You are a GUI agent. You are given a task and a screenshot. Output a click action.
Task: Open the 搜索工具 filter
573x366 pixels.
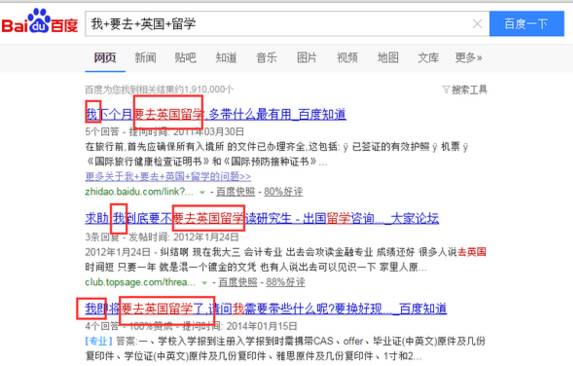pyautogui.click(x=465, y=89)
